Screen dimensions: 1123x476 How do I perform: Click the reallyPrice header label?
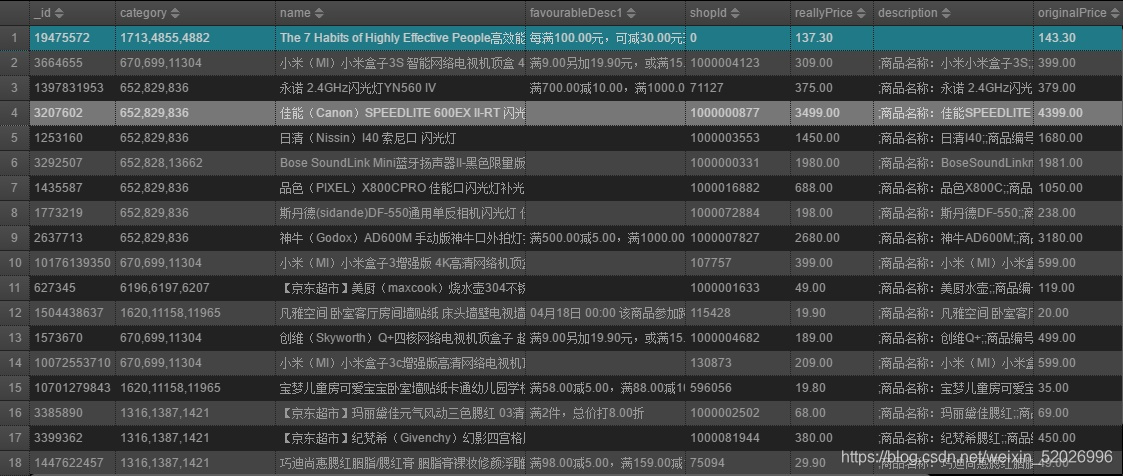[824, 13]
